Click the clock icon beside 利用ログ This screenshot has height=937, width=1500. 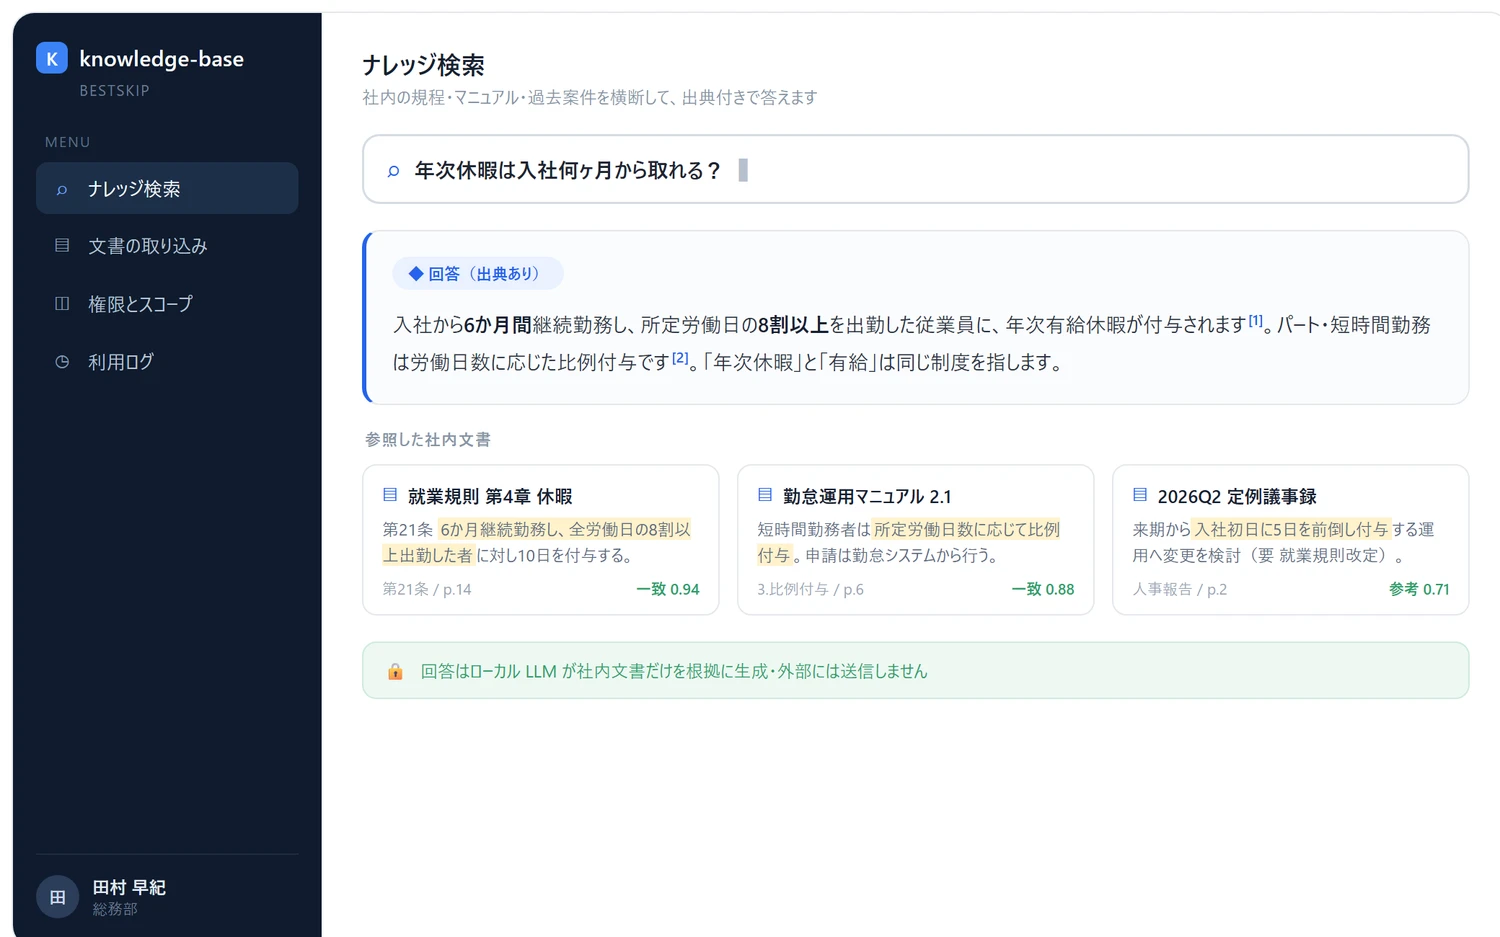click(62, 361)
